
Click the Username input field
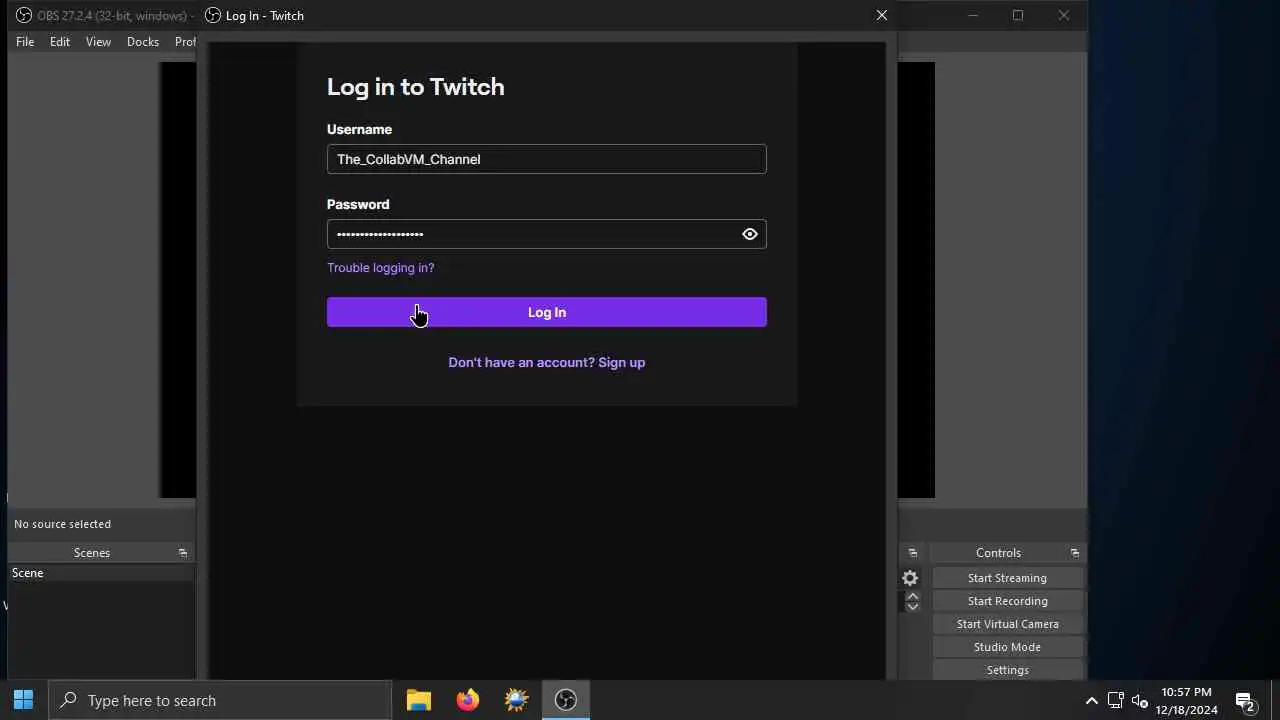[546, 159]
